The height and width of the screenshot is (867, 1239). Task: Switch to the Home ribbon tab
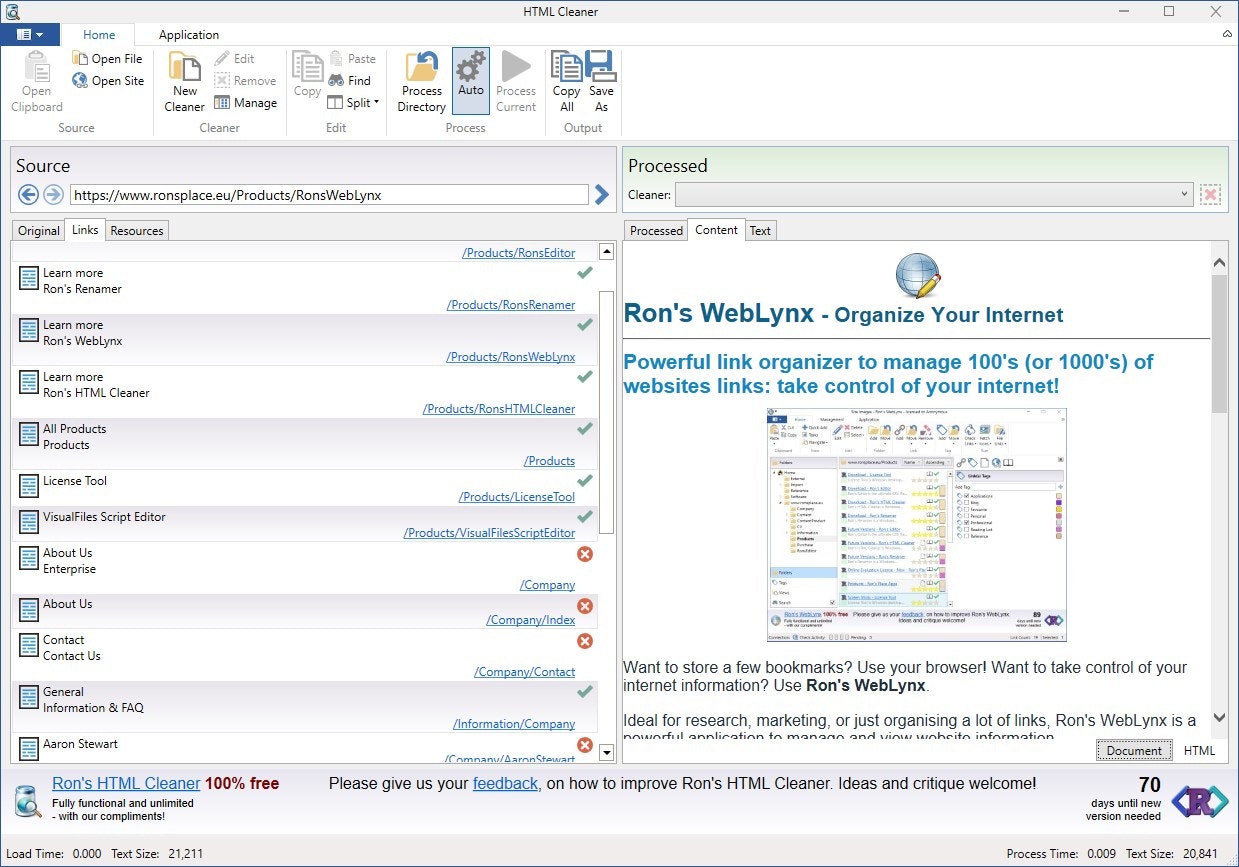(x=99, y=34)
